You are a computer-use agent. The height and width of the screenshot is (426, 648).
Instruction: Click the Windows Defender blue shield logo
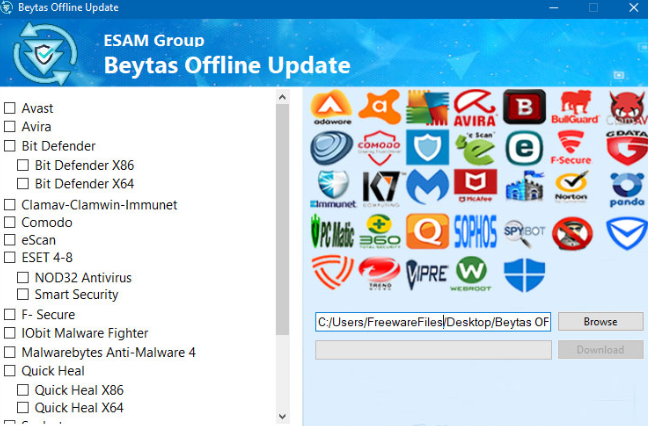(x=524, y=275)
